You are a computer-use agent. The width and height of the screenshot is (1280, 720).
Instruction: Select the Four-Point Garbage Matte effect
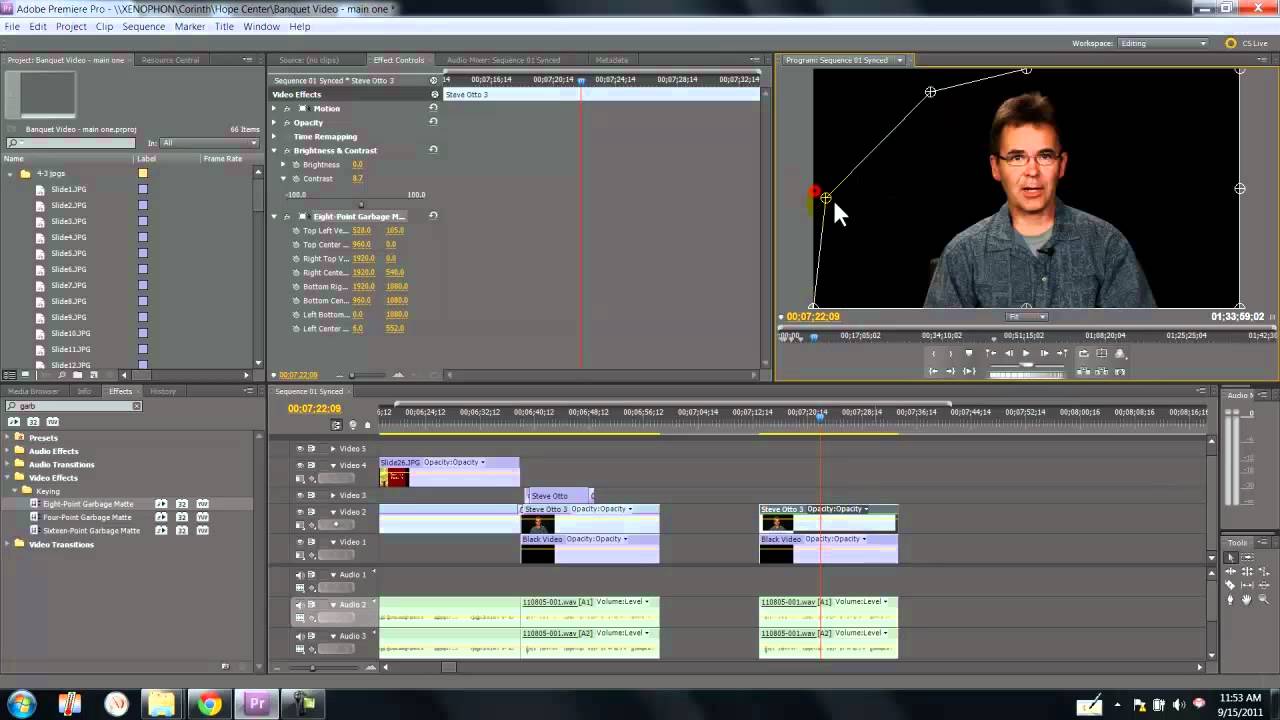click(87, 517)
